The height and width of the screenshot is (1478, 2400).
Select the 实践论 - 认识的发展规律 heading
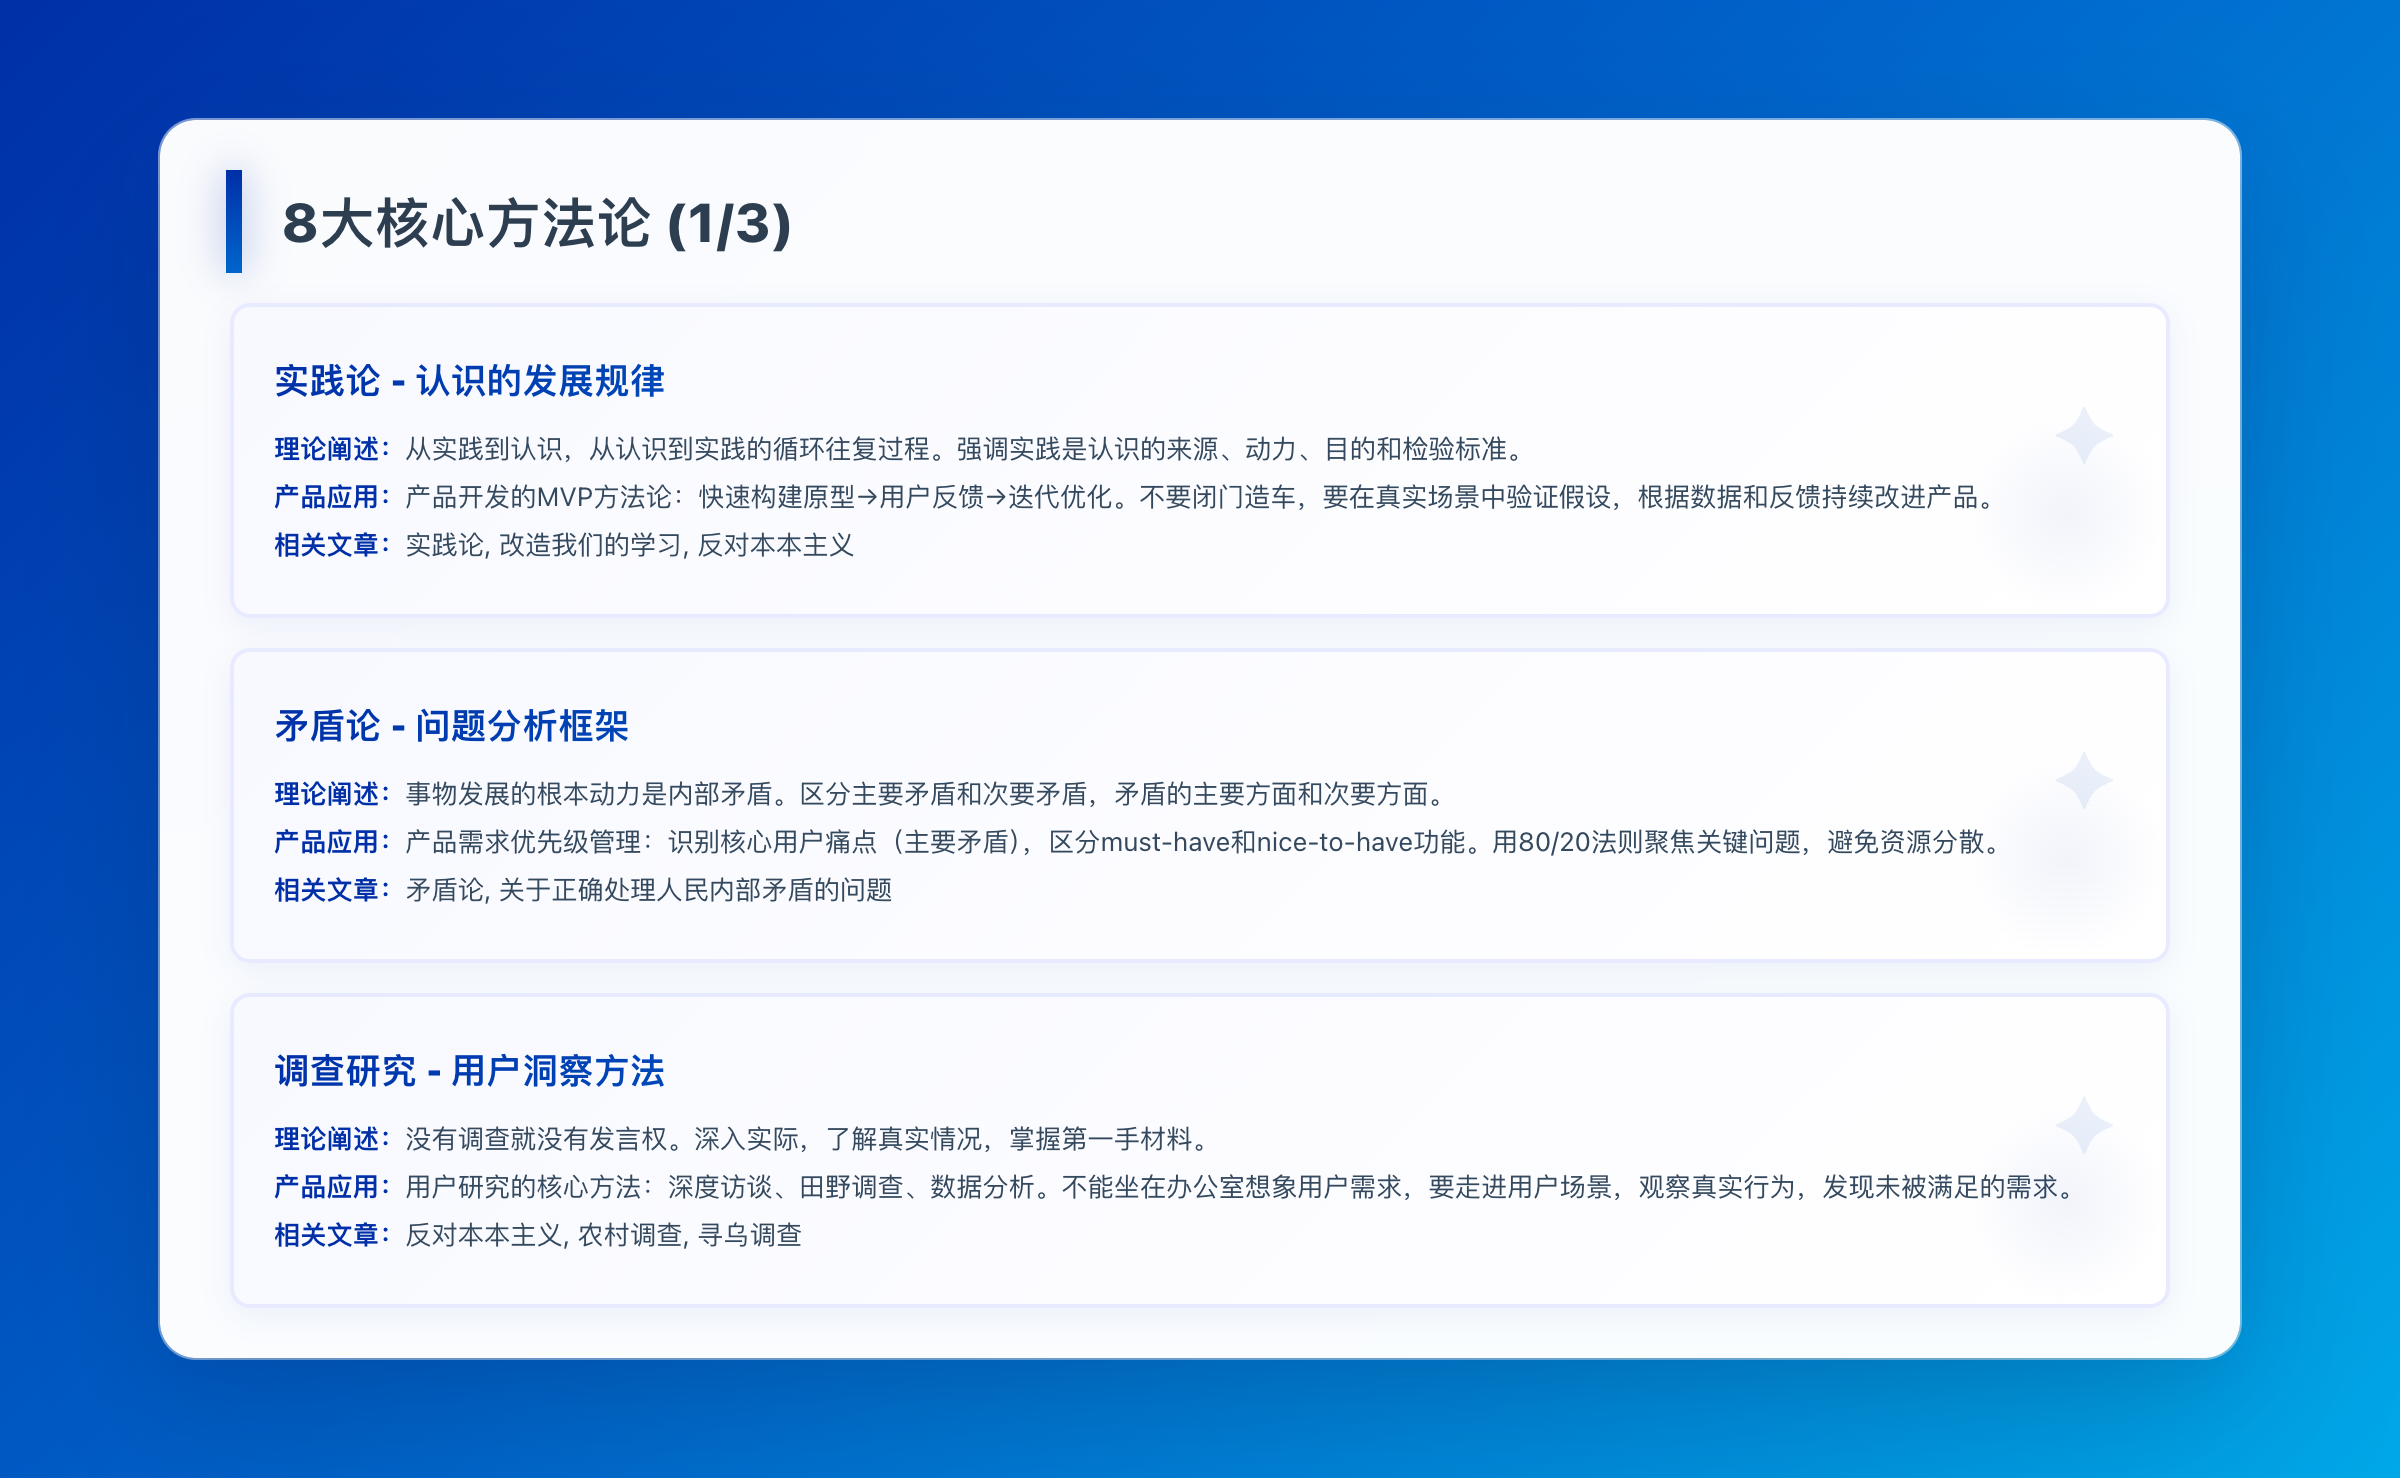click(469, 381)
